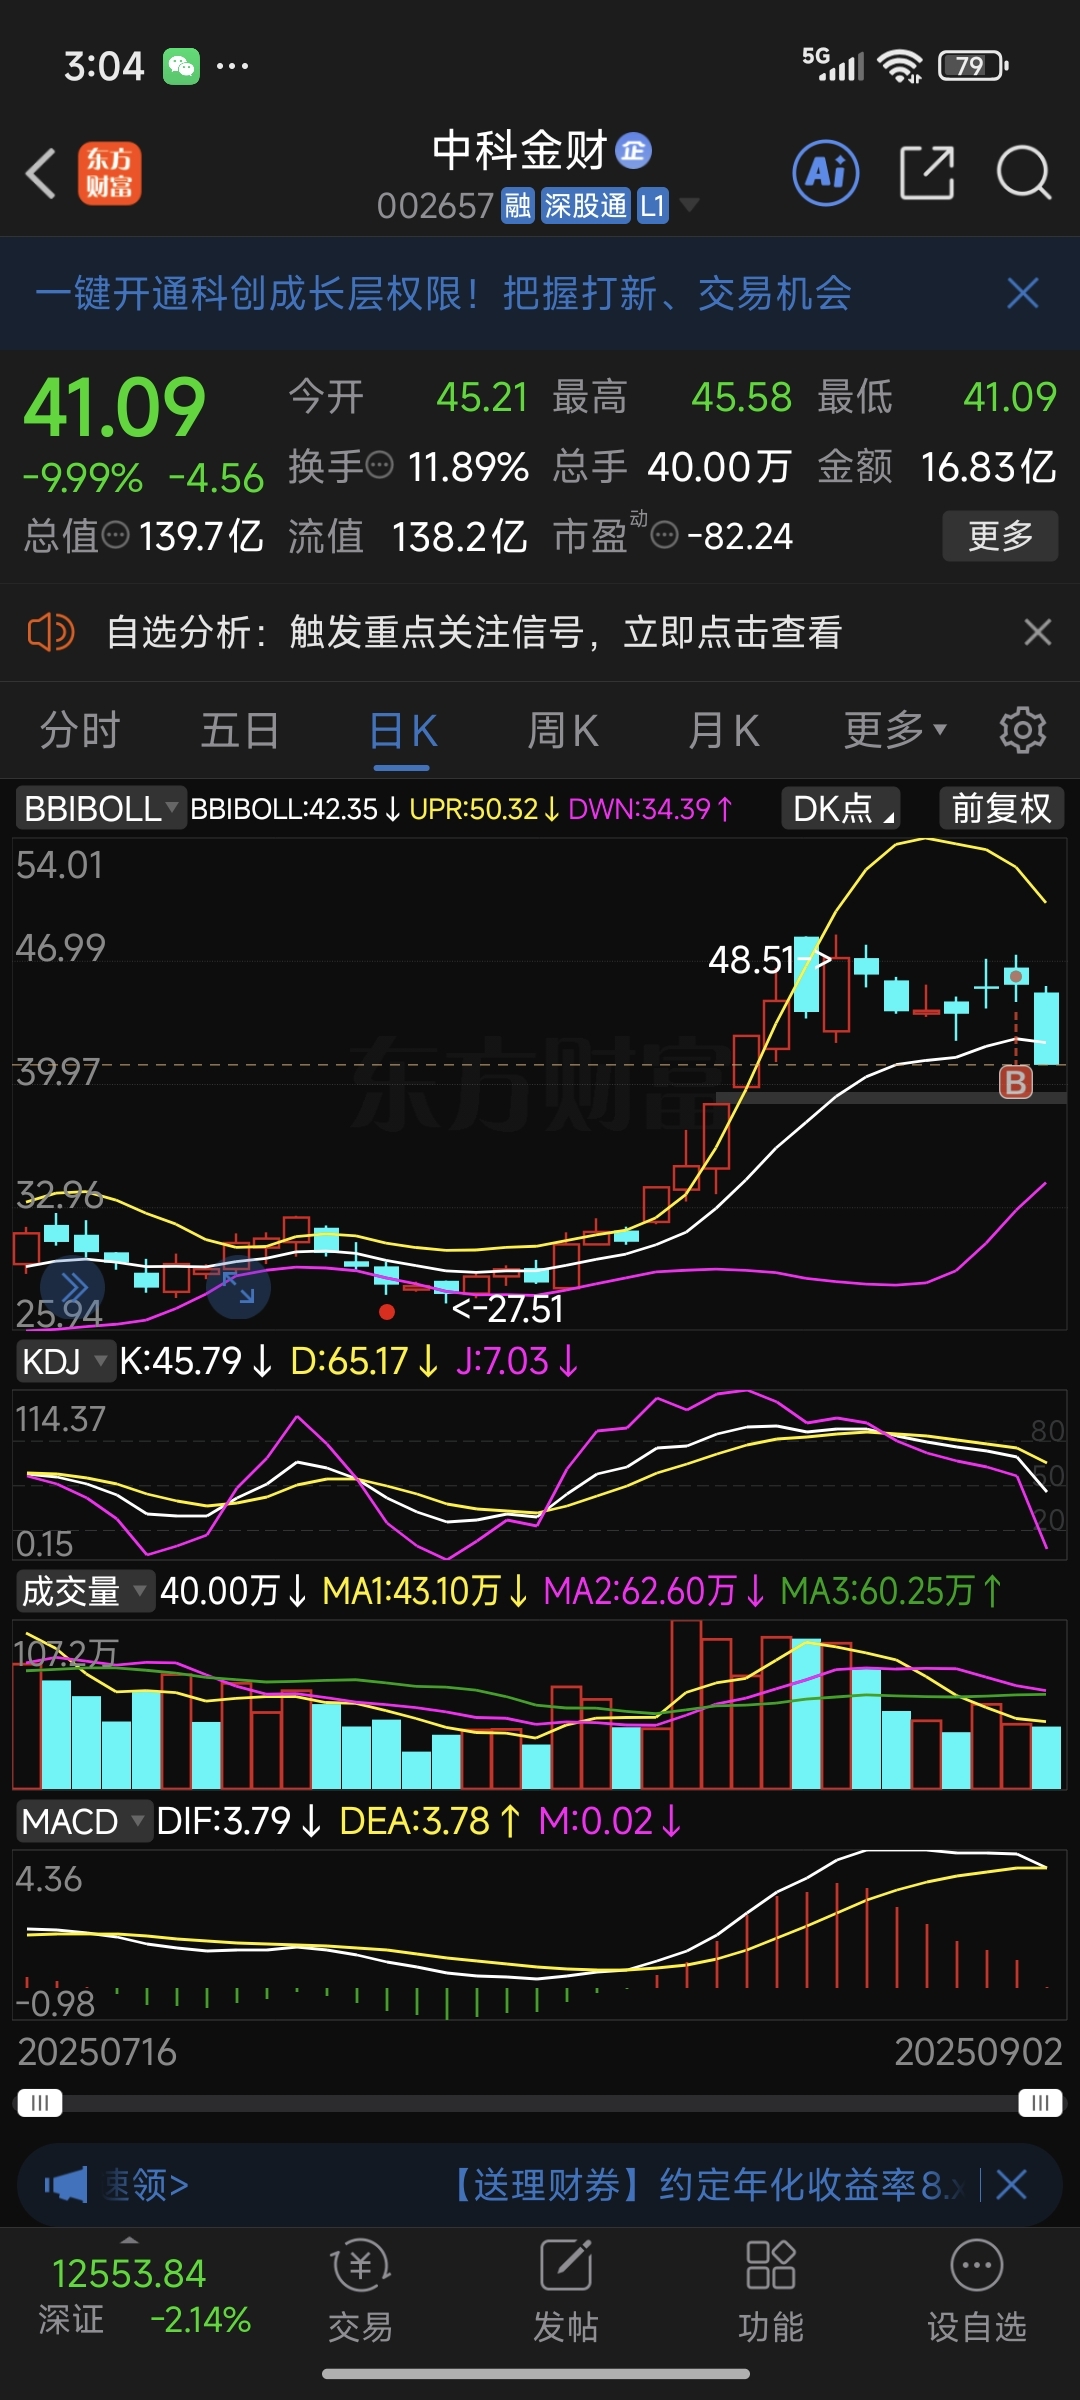Tap the 金额 16.83亿 value
The height and width of the screenshot is (2400, 1080).
[988, 466]
